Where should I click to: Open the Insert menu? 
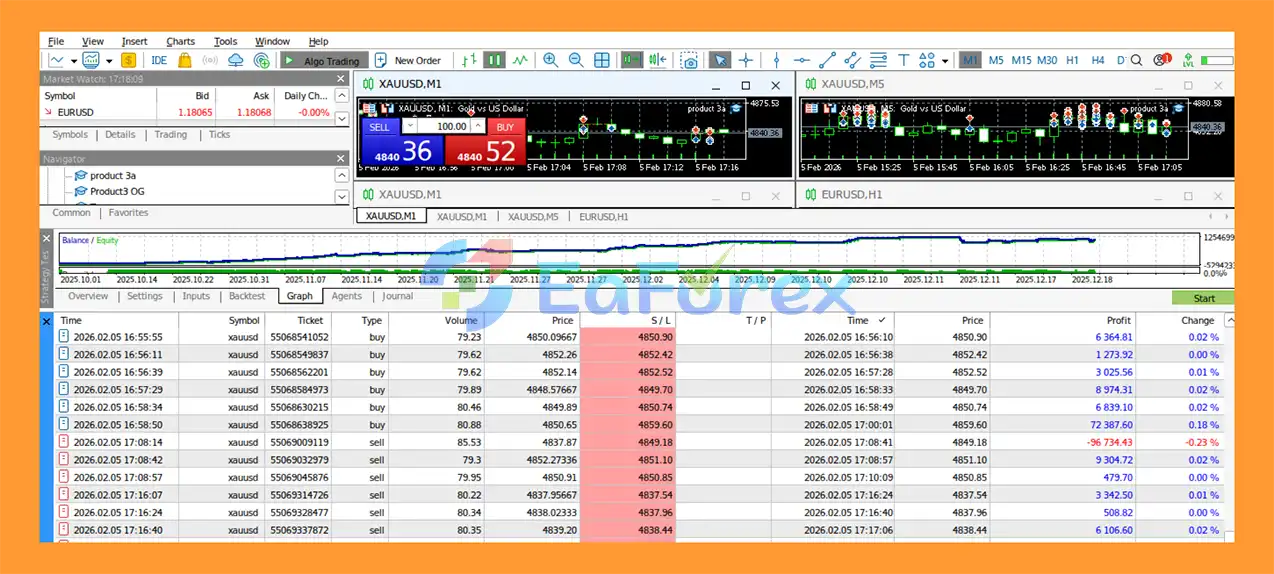[134, 41]
